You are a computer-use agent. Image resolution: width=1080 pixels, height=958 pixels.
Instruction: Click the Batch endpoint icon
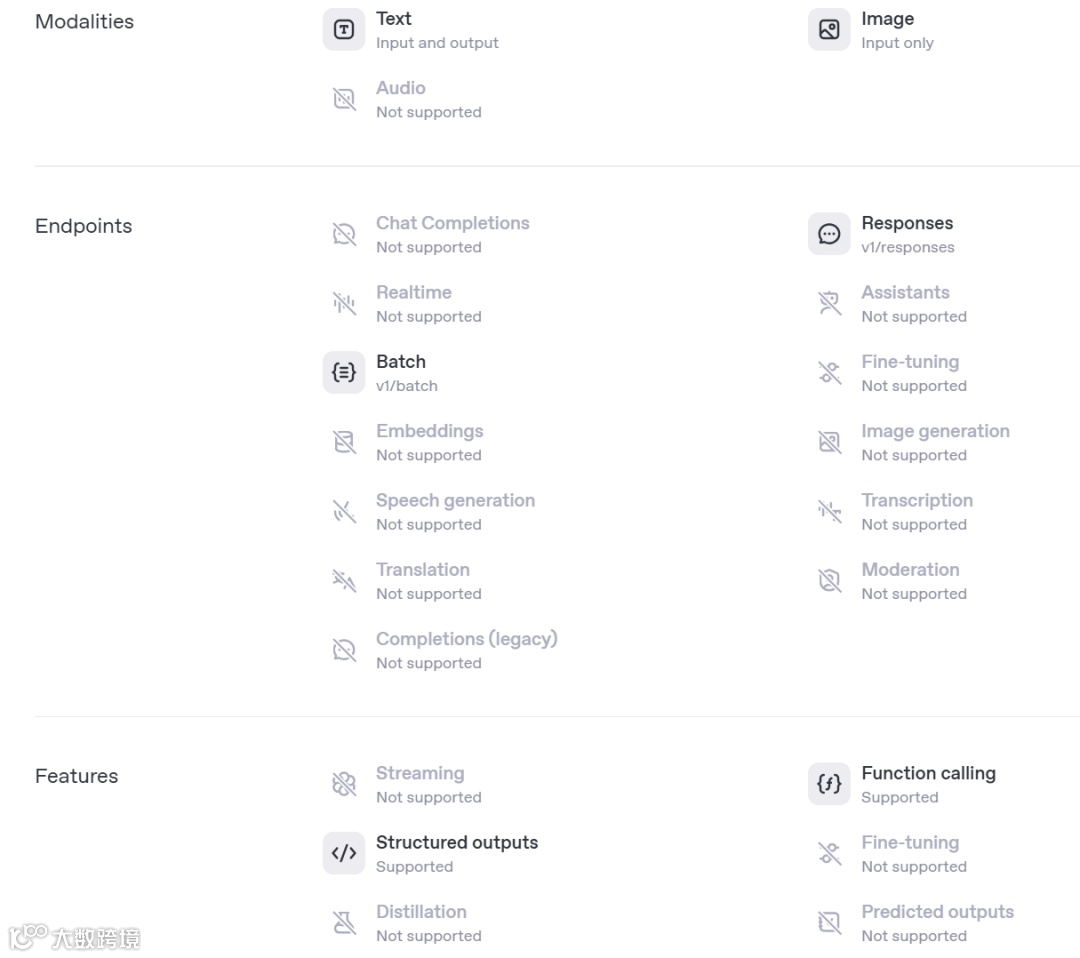tap(344, 373)
